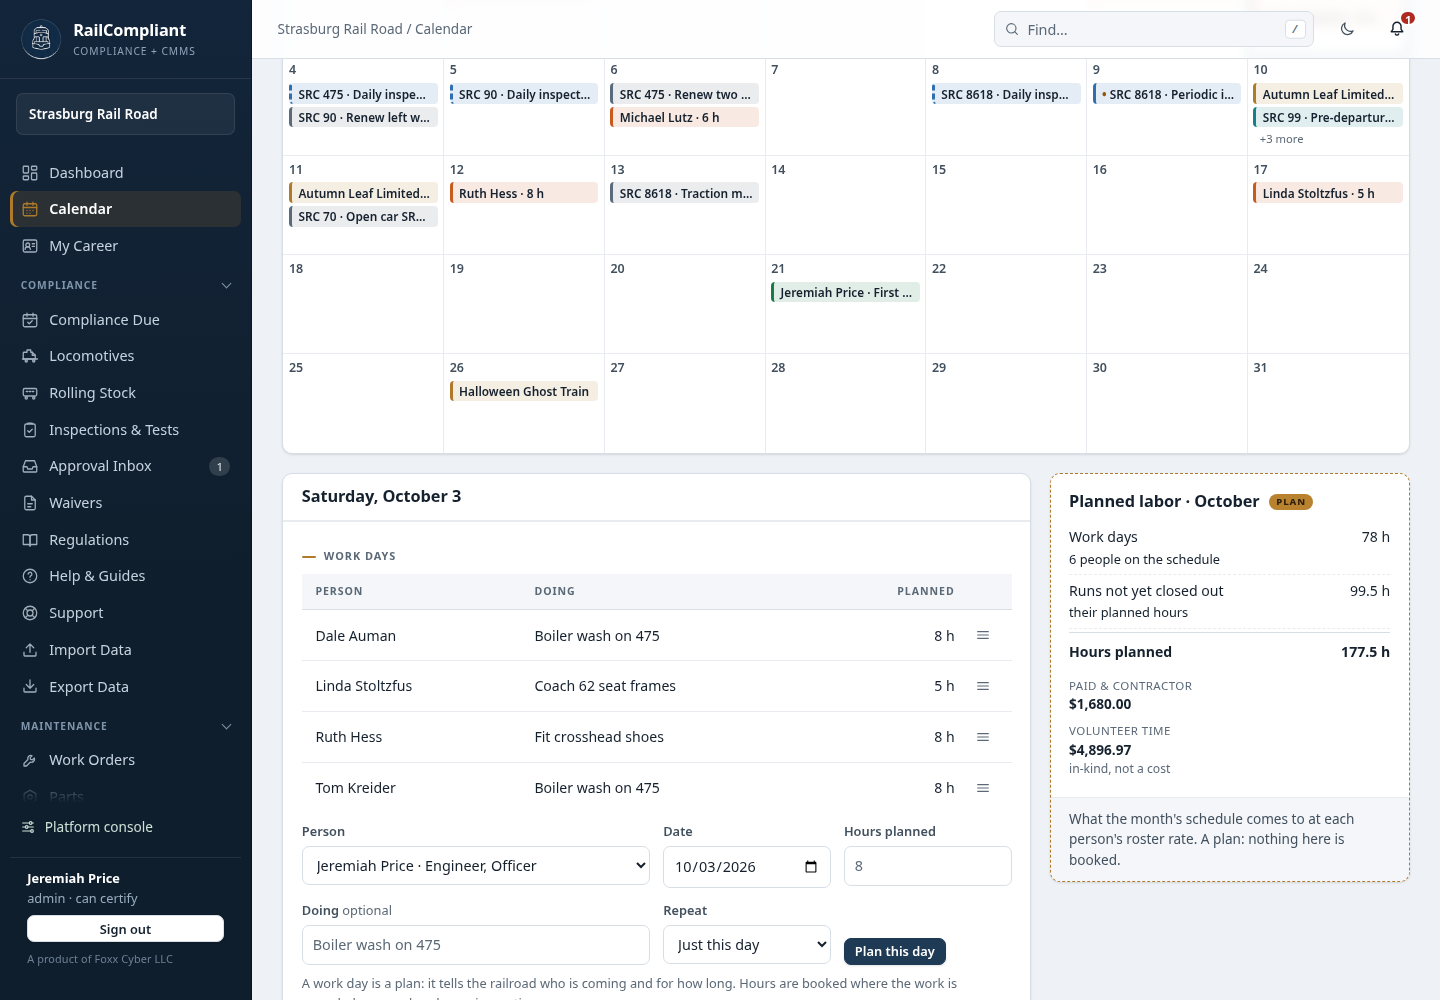The width and height of the screenshot is (1440, 1000).
Task: Focus the Find search box
Action: pos(1154,29)
